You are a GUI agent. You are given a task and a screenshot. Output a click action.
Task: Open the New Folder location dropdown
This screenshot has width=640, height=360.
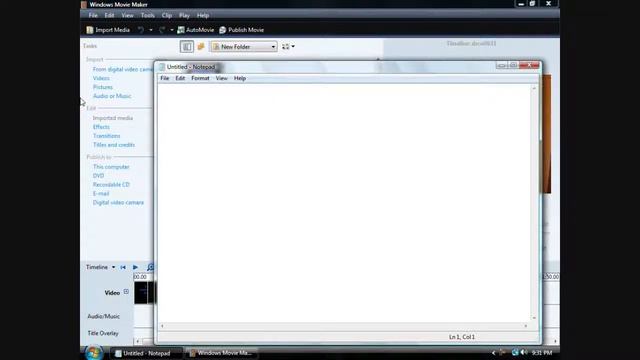click(244, 47)
